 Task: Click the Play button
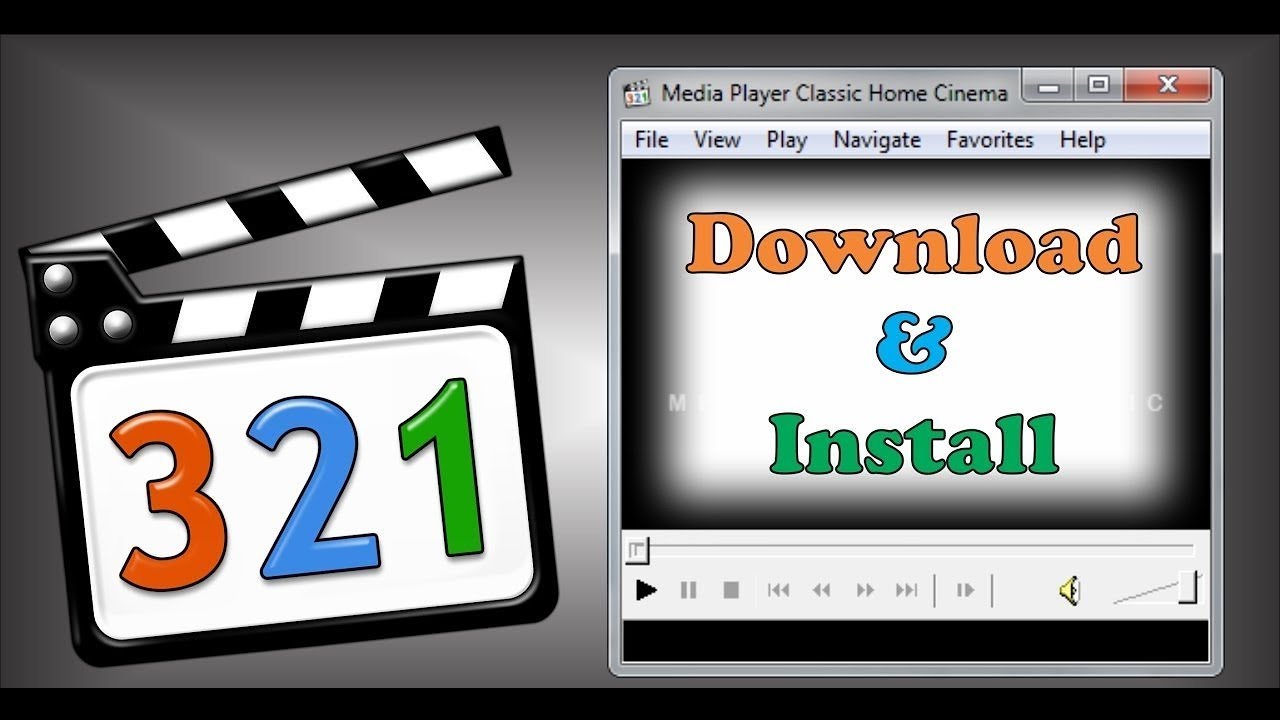point(646,590)
